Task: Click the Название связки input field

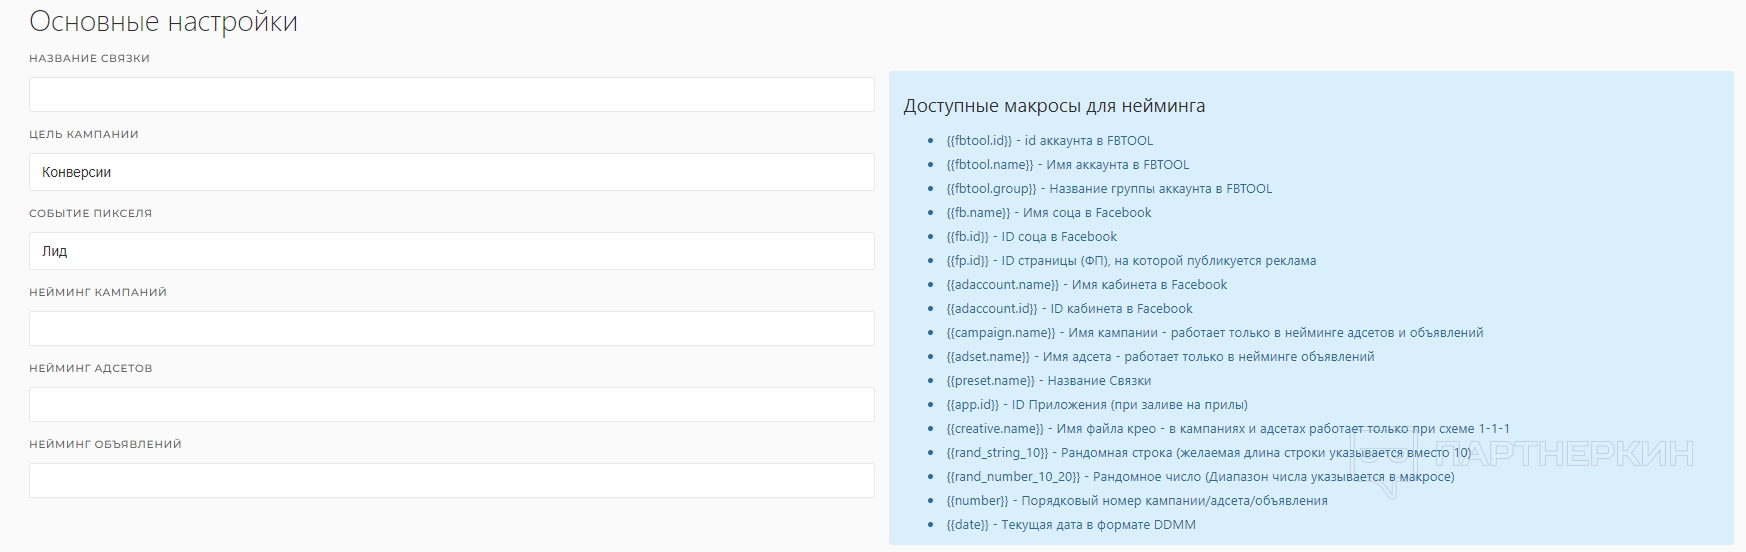Action: click(452, 95)
